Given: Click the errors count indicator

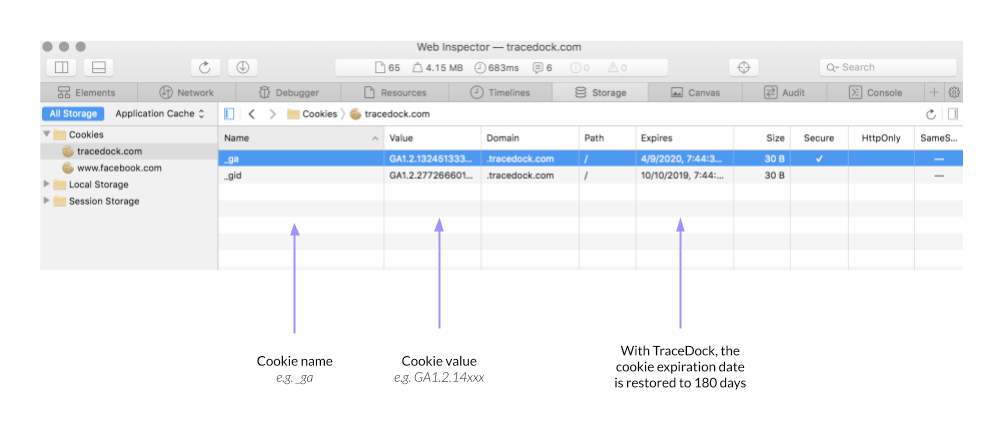Looking at the screenshot, I should tap(579, 68).
